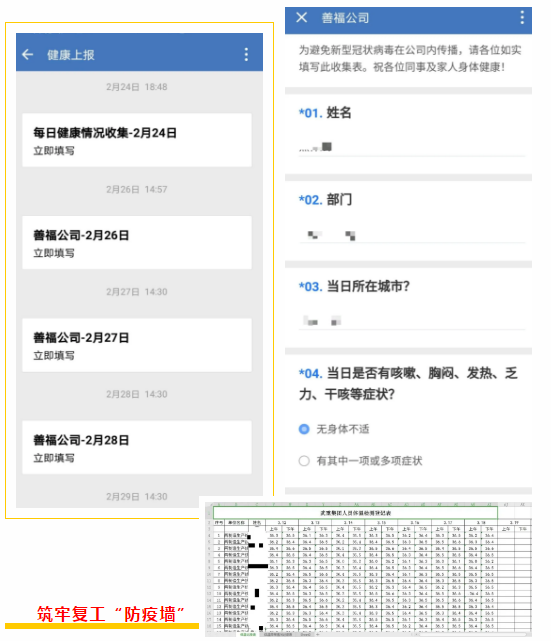This screenshot has height=641, width=551.
Task: Open the 善福公司-2月28日 card
Action: pos(137,447)
